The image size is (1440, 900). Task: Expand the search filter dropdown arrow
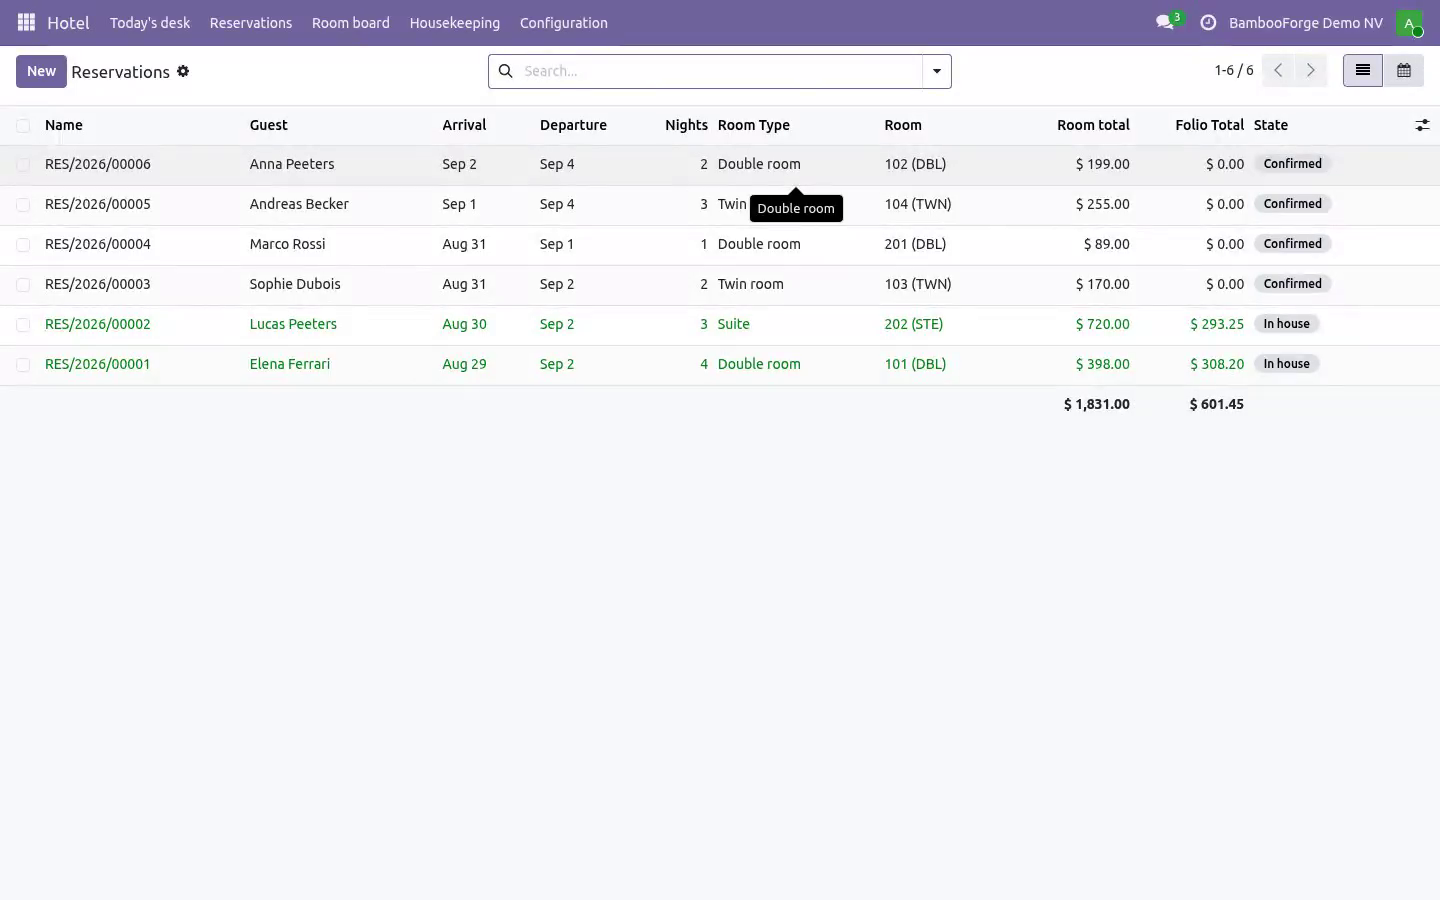[936, 71]
